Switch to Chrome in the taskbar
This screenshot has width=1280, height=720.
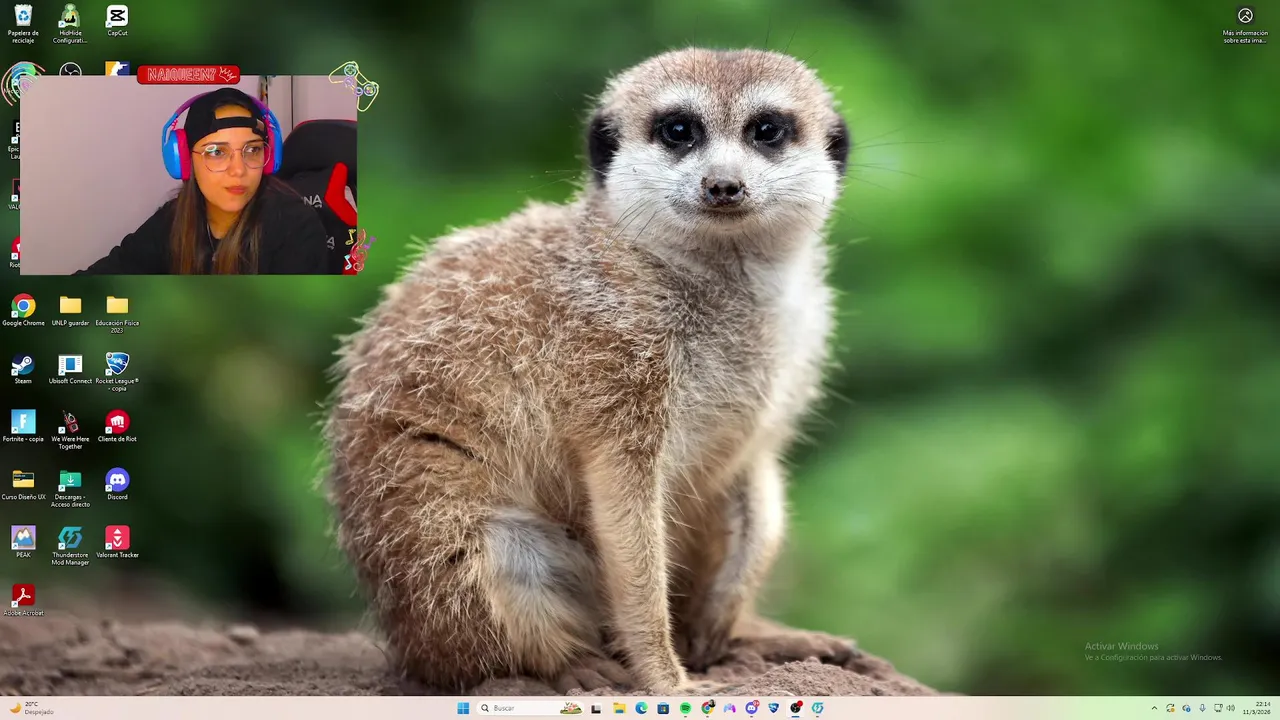coord(708,708)
